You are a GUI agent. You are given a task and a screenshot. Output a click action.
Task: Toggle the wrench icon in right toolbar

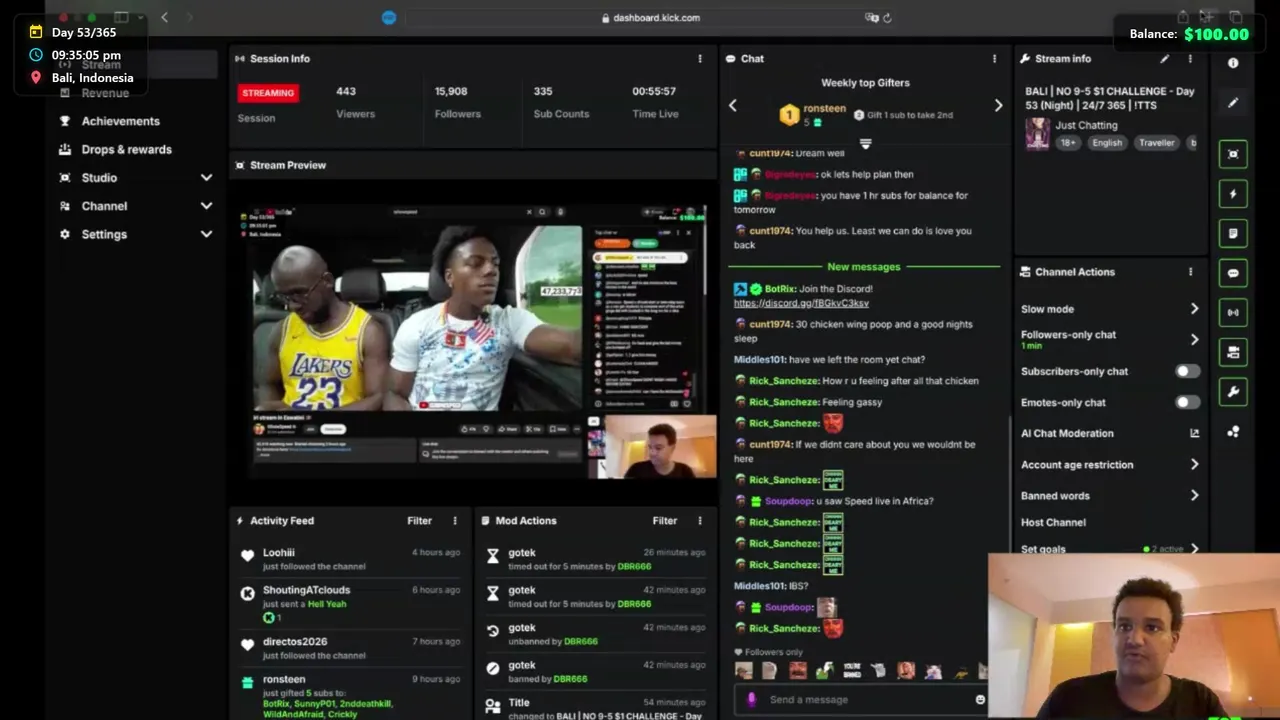coord(1233,392)
